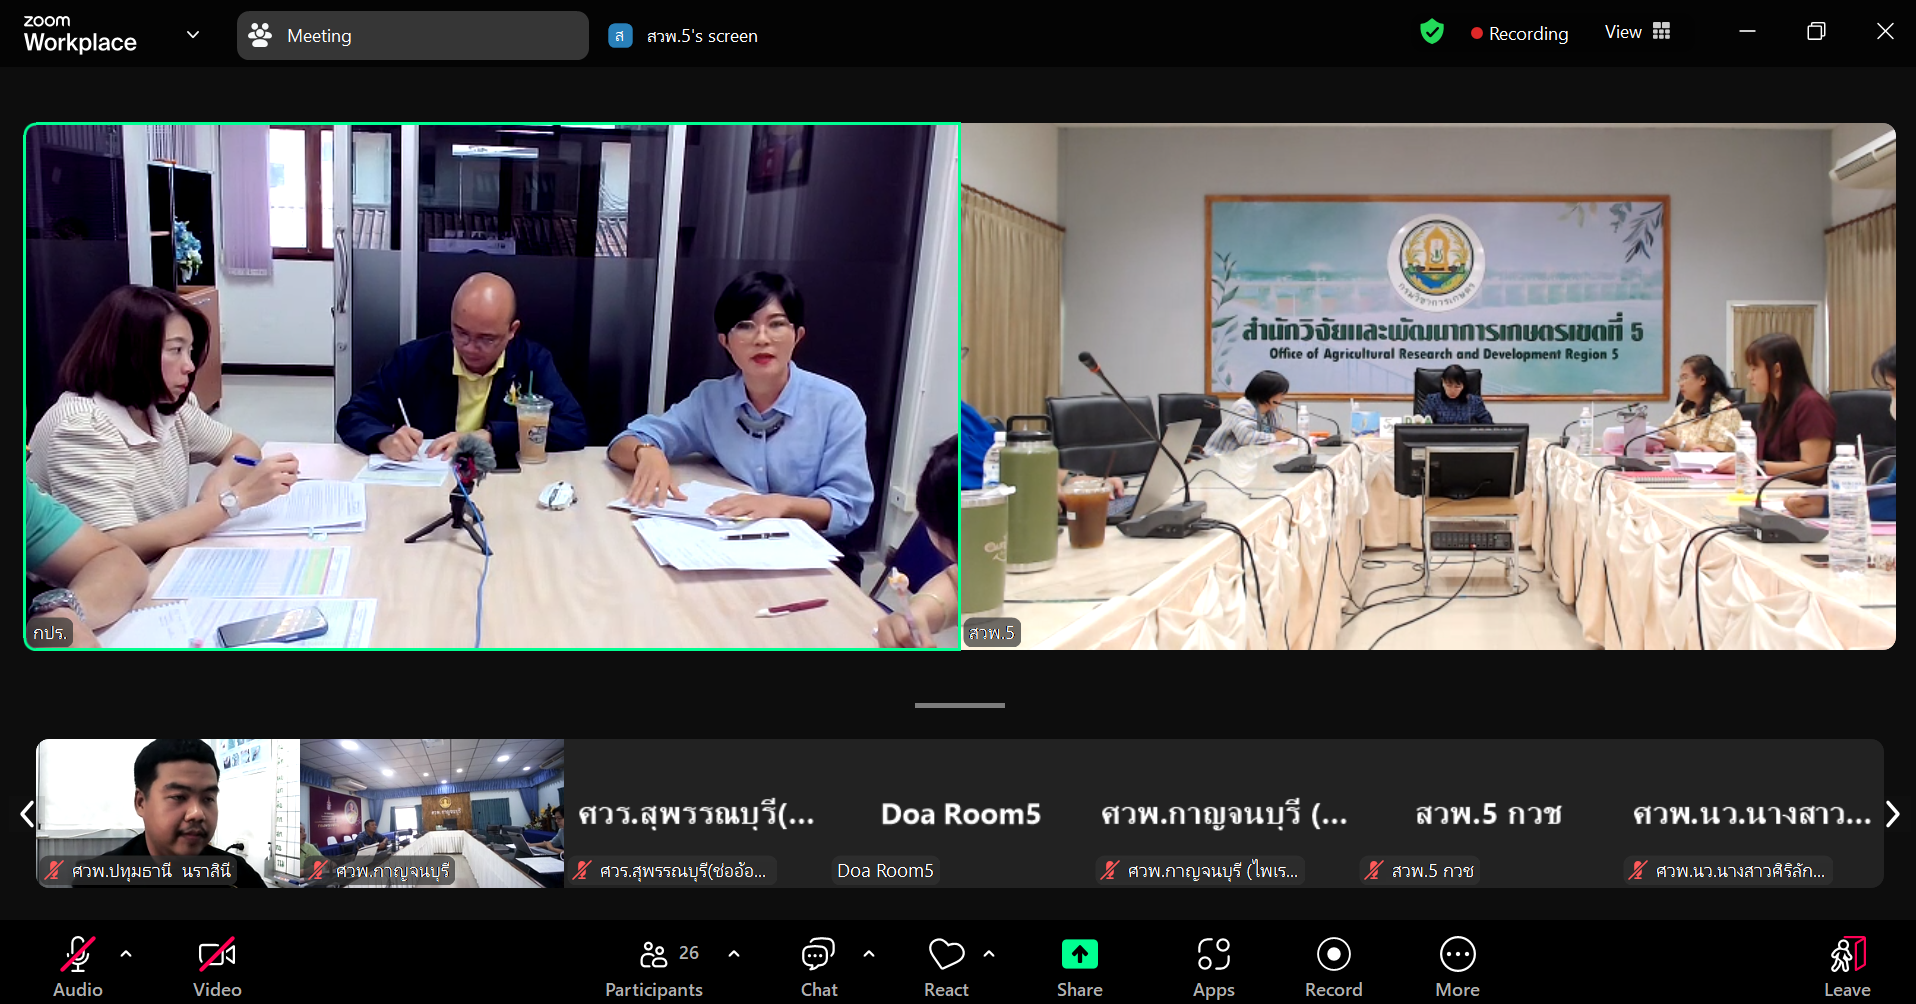The width and height of the screenshot is (1916, 1004).
Task: Select ศวร.สุพรรณบุรี participant tile
Action: click(696, 813)
